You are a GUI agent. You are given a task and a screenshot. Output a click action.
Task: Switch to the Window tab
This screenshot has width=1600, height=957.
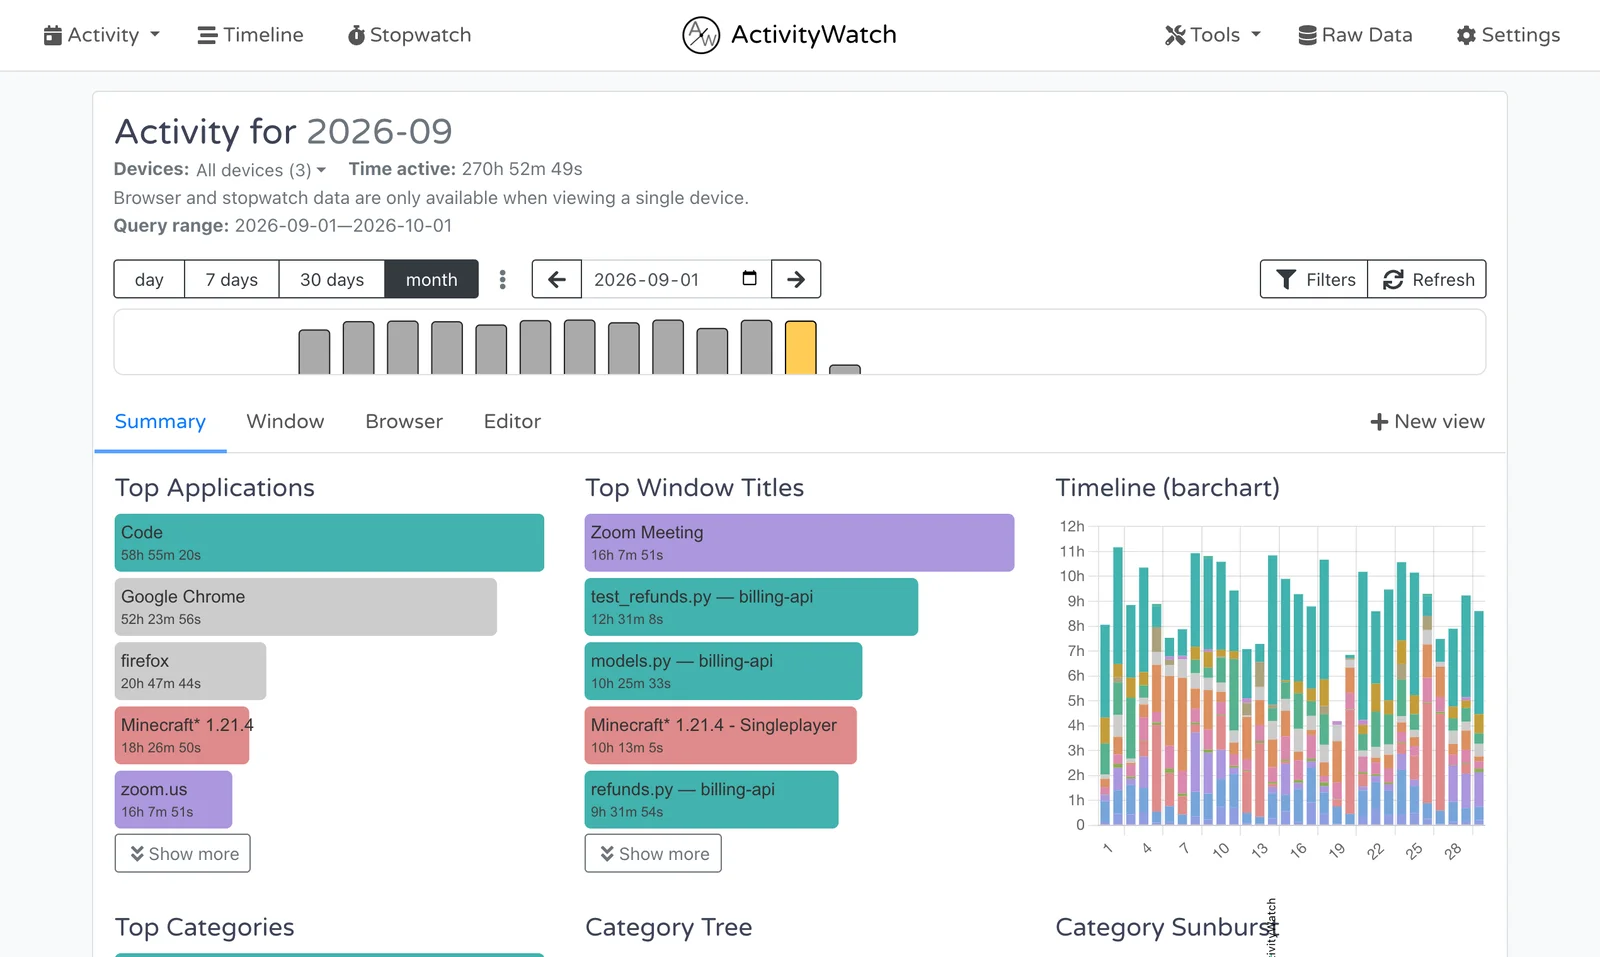[285, 422]
